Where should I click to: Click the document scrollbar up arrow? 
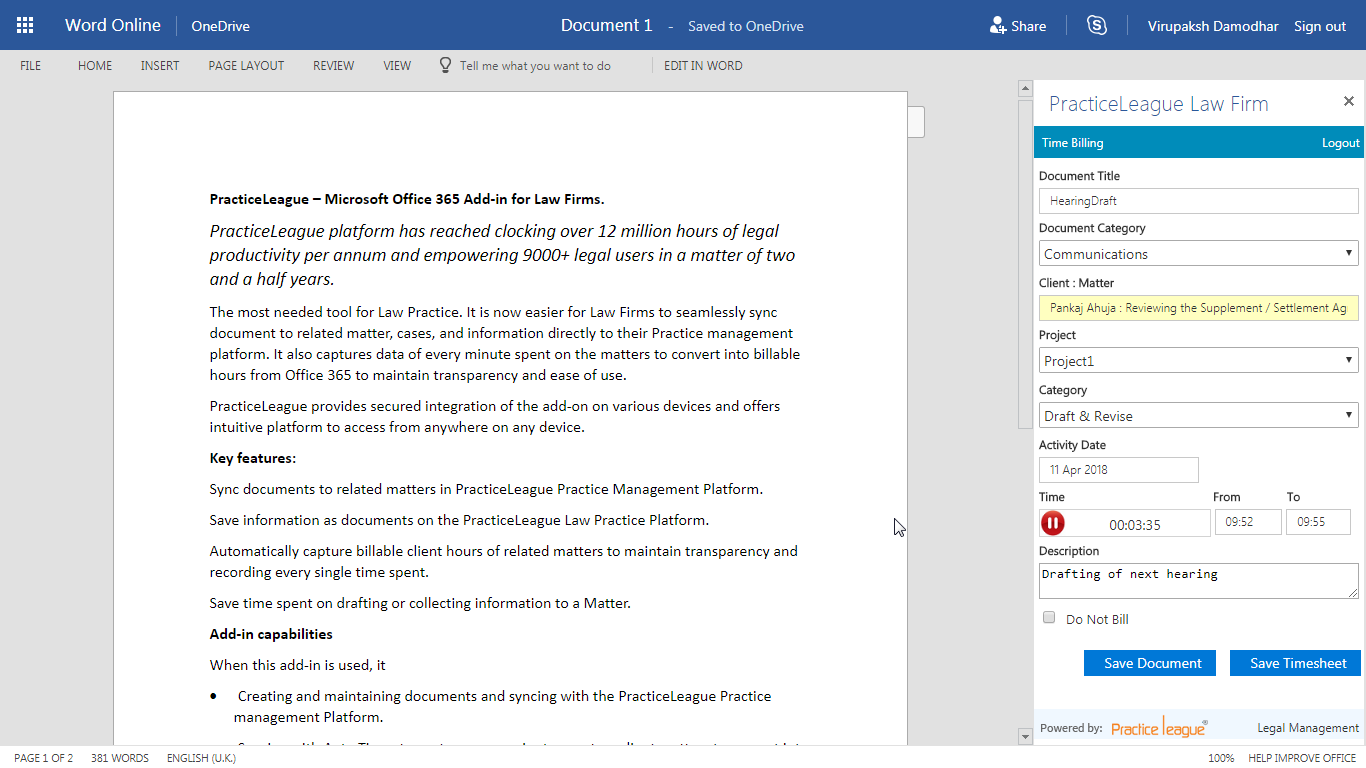pyautogui.click(x=1025, y=89)
